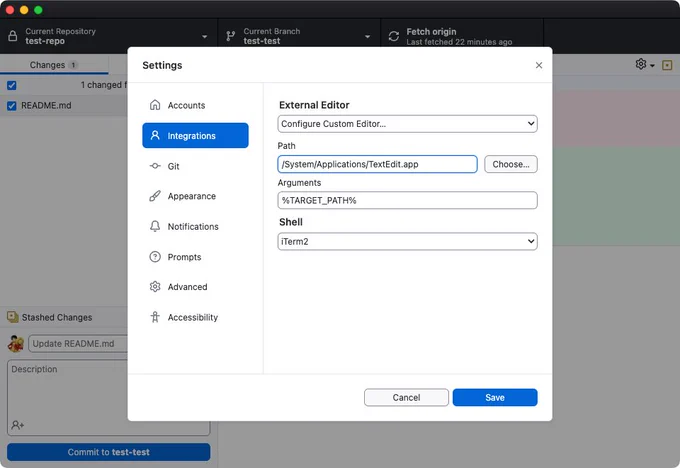
Task: Expand the Current Branch dropdown
Action: pos(299,36)
